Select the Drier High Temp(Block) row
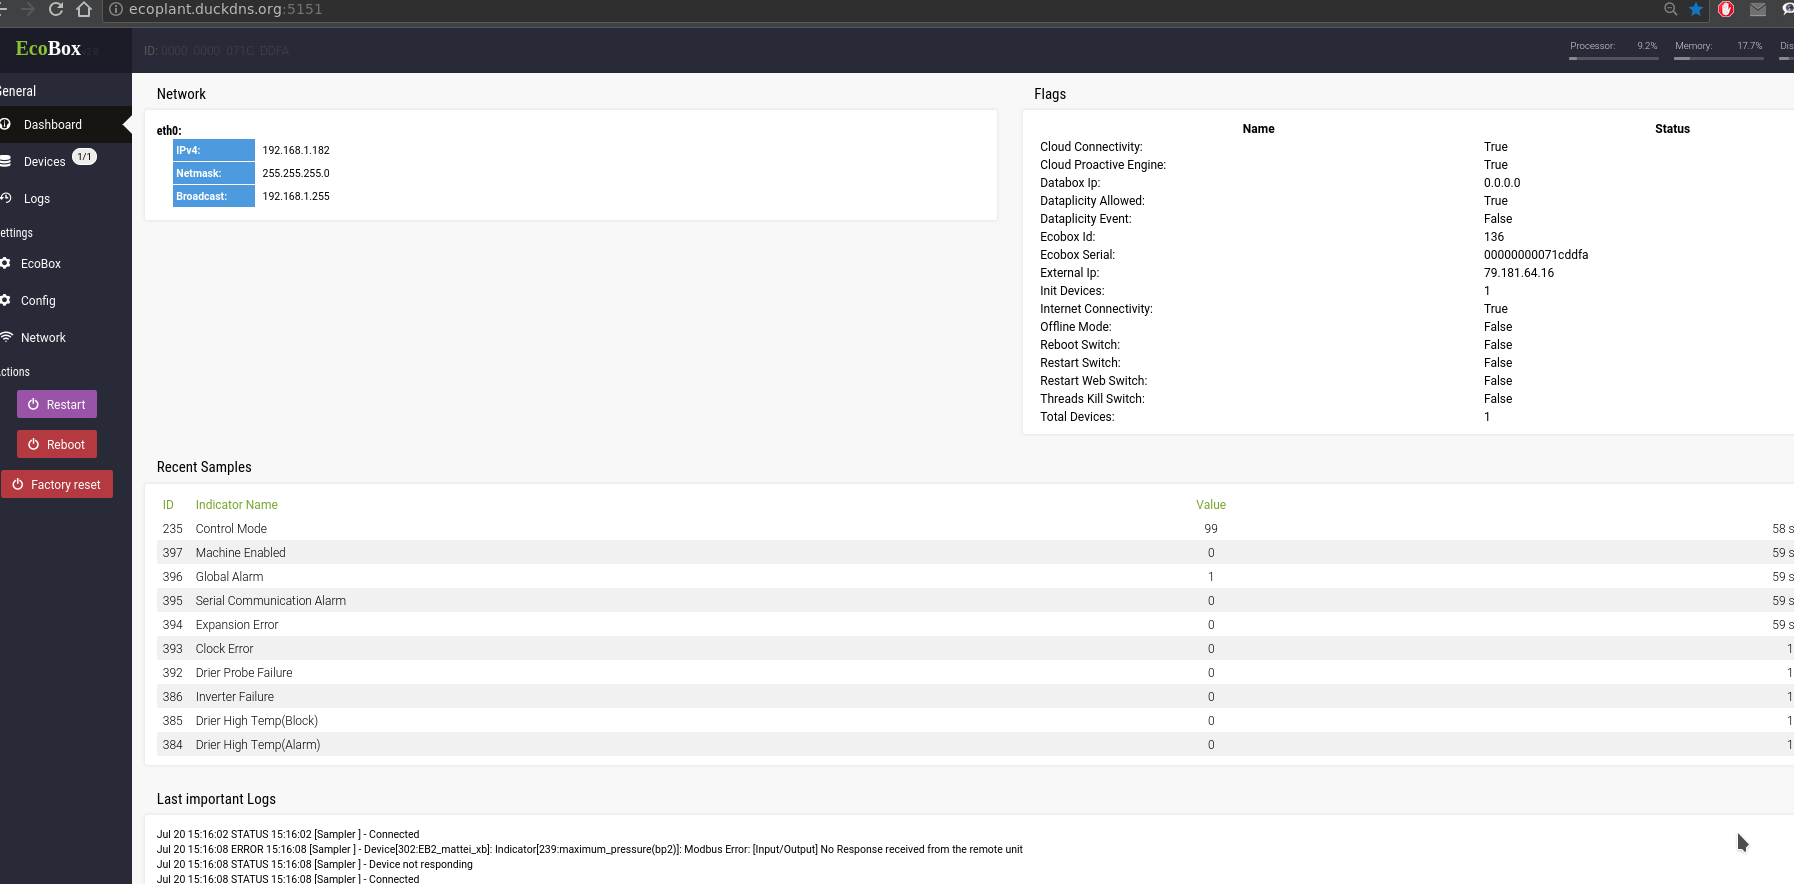The width and height of the screenshot is (1794, 884). click(975, 721)
